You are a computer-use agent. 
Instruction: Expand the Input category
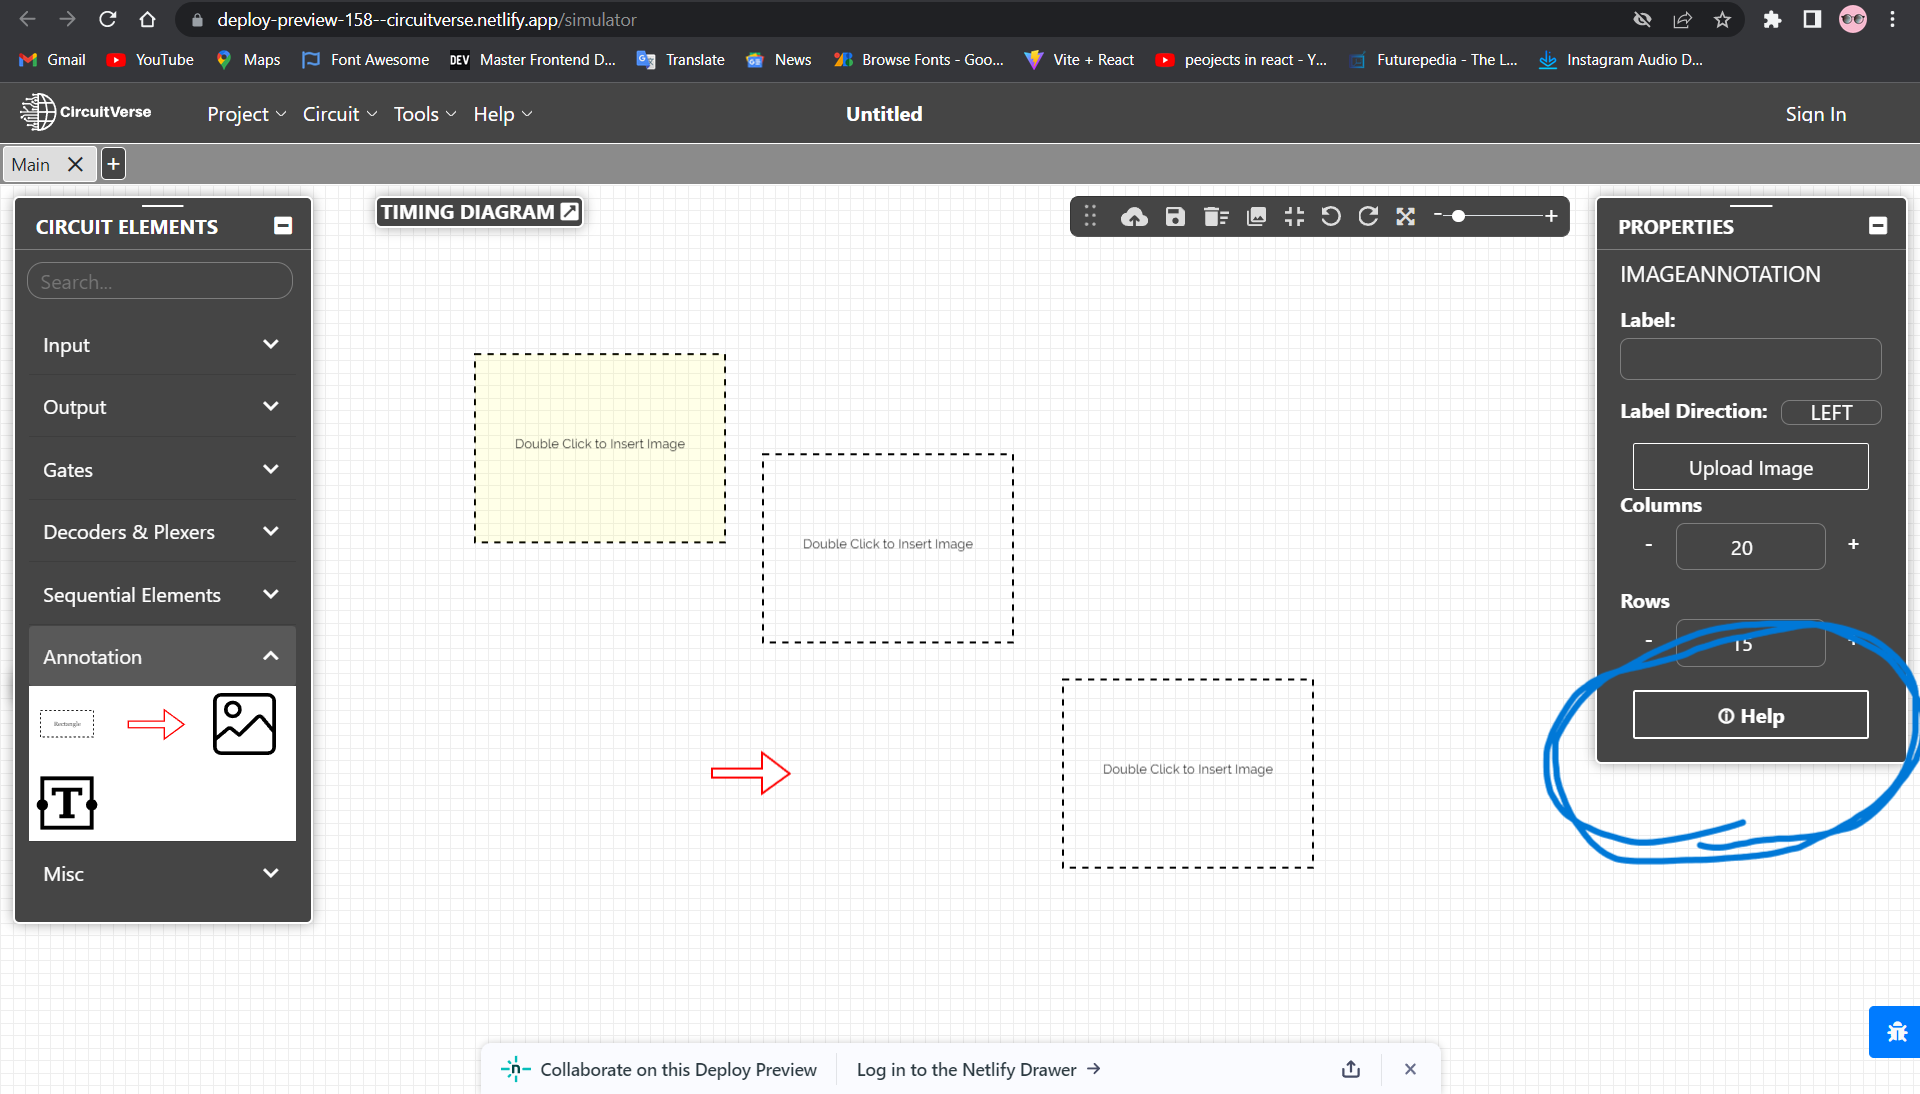click(162, 345)
